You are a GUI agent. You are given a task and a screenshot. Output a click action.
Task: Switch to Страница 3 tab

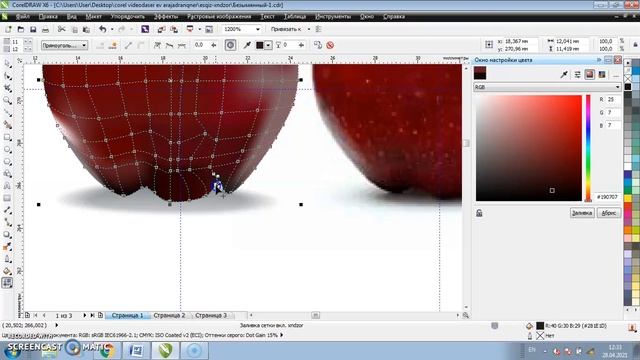[211, 316]
